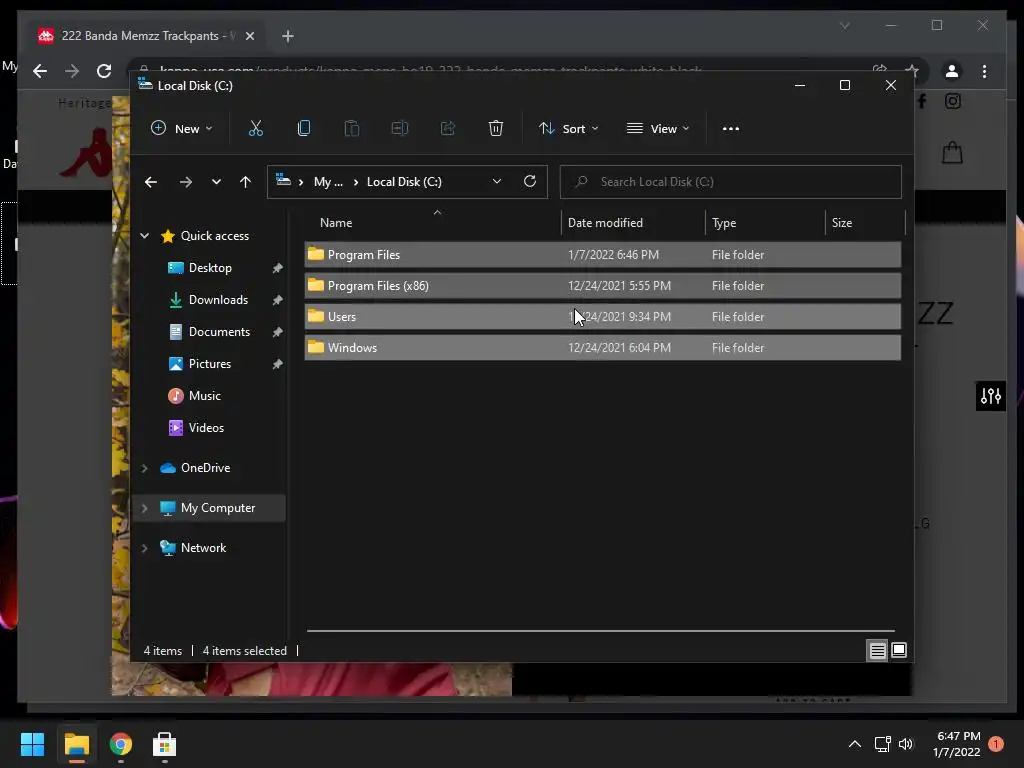1024x768 pixels.
Task: Open the View dropdown
Action: click(x=658, y=129)
